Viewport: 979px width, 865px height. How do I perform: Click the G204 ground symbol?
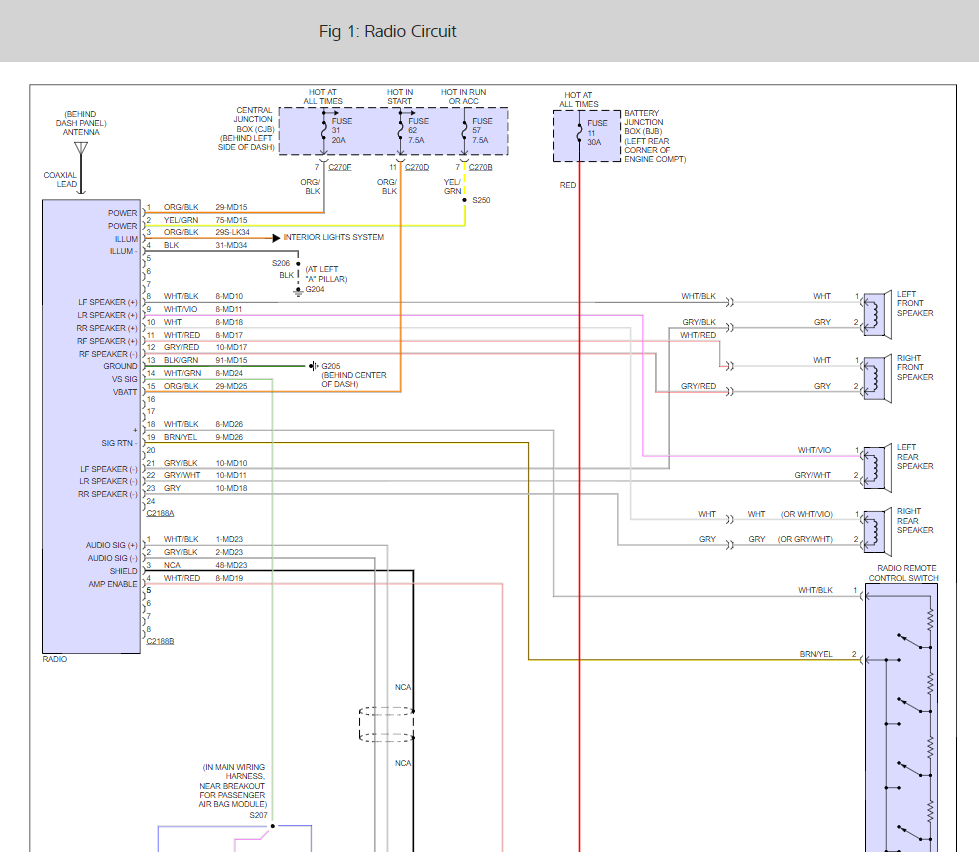pyautogui.click(x=297, y=291)
